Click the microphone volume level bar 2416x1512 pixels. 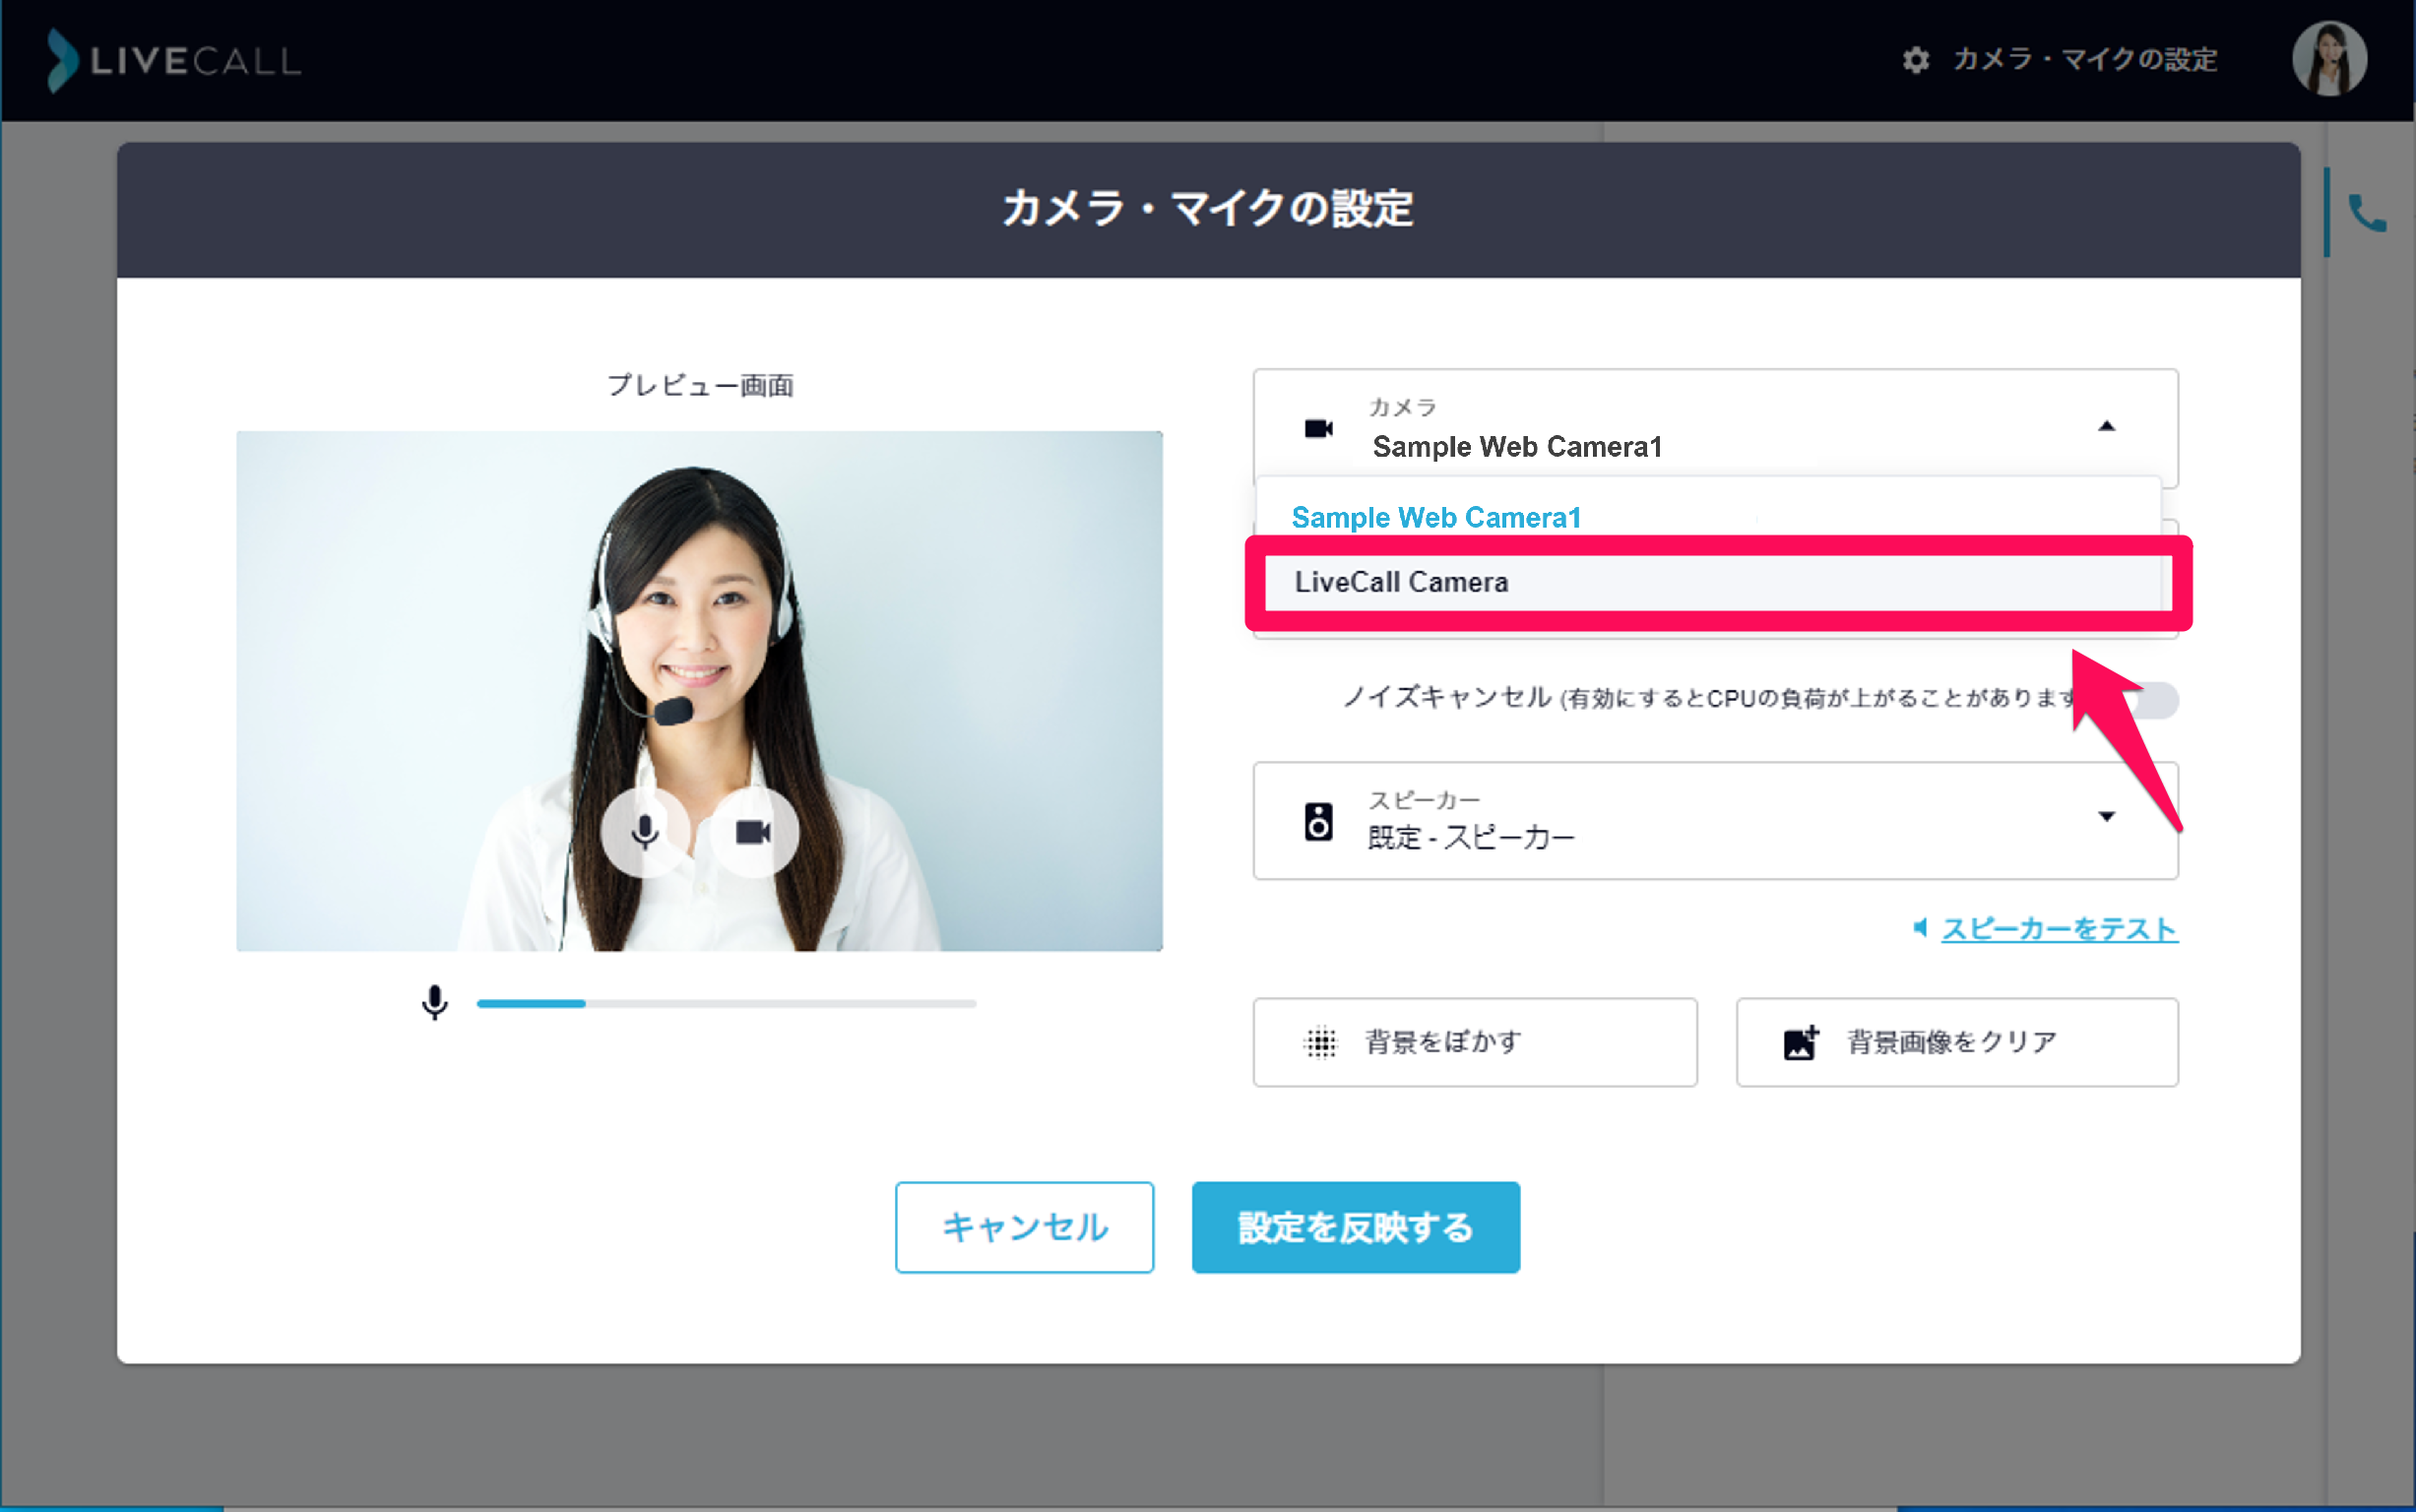726,1003
